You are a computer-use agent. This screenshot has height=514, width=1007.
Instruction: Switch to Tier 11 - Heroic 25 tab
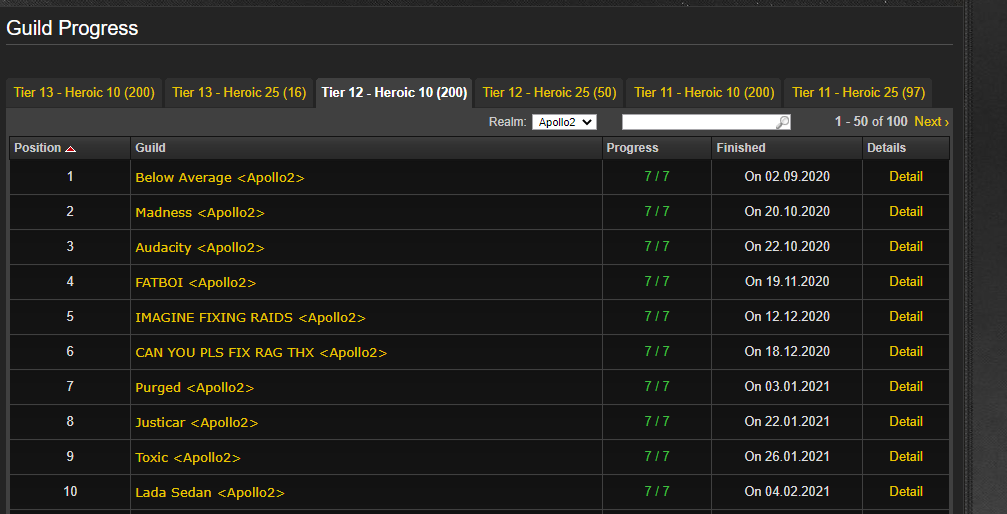(859, 93)
